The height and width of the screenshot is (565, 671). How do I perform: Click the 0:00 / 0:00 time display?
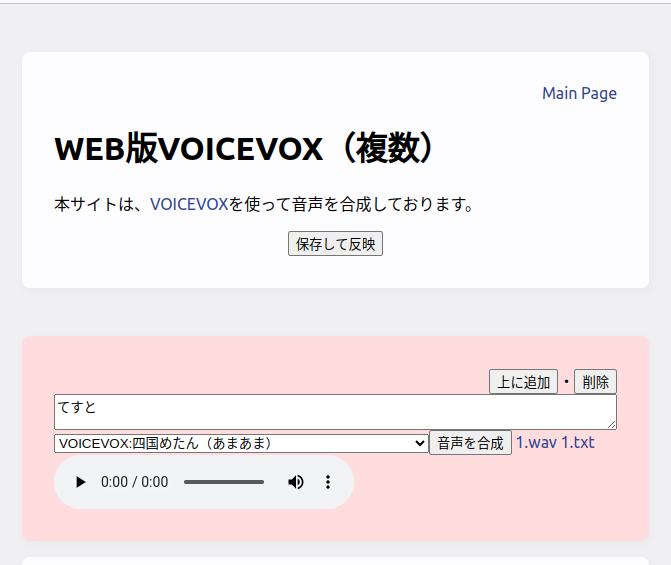[135, 482]
